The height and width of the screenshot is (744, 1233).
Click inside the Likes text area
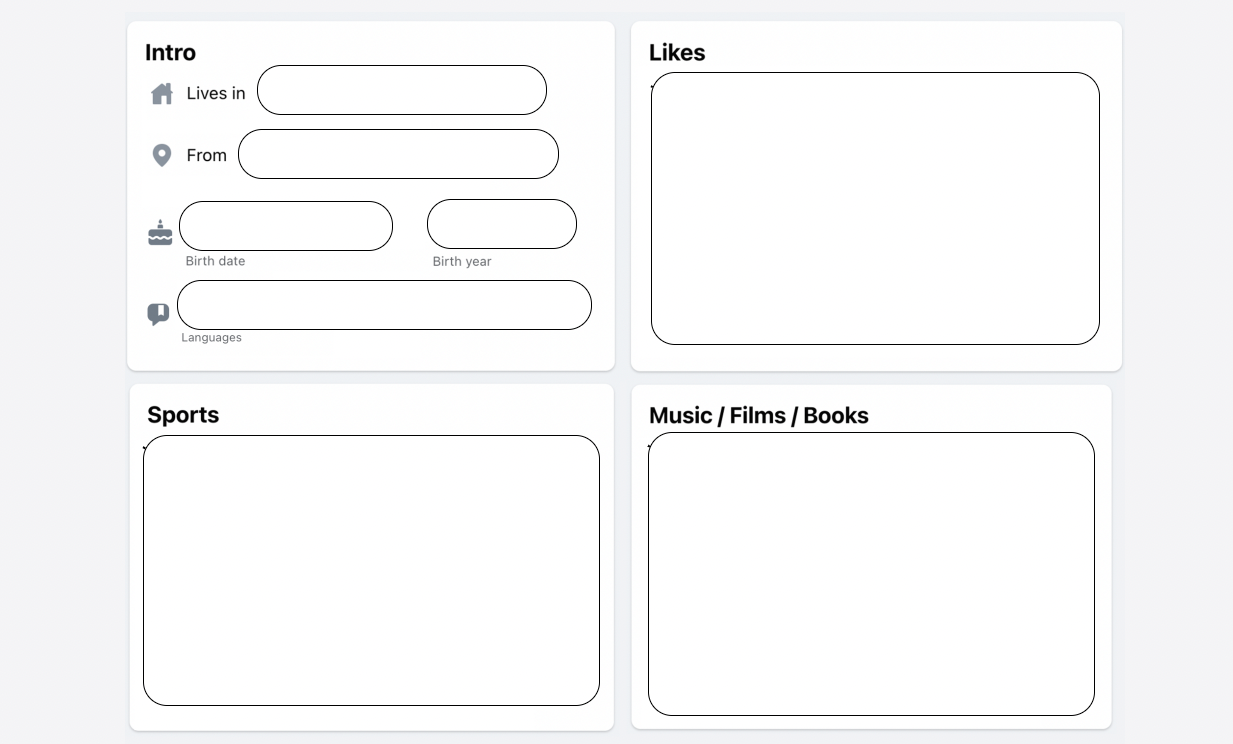click(875, 207)
